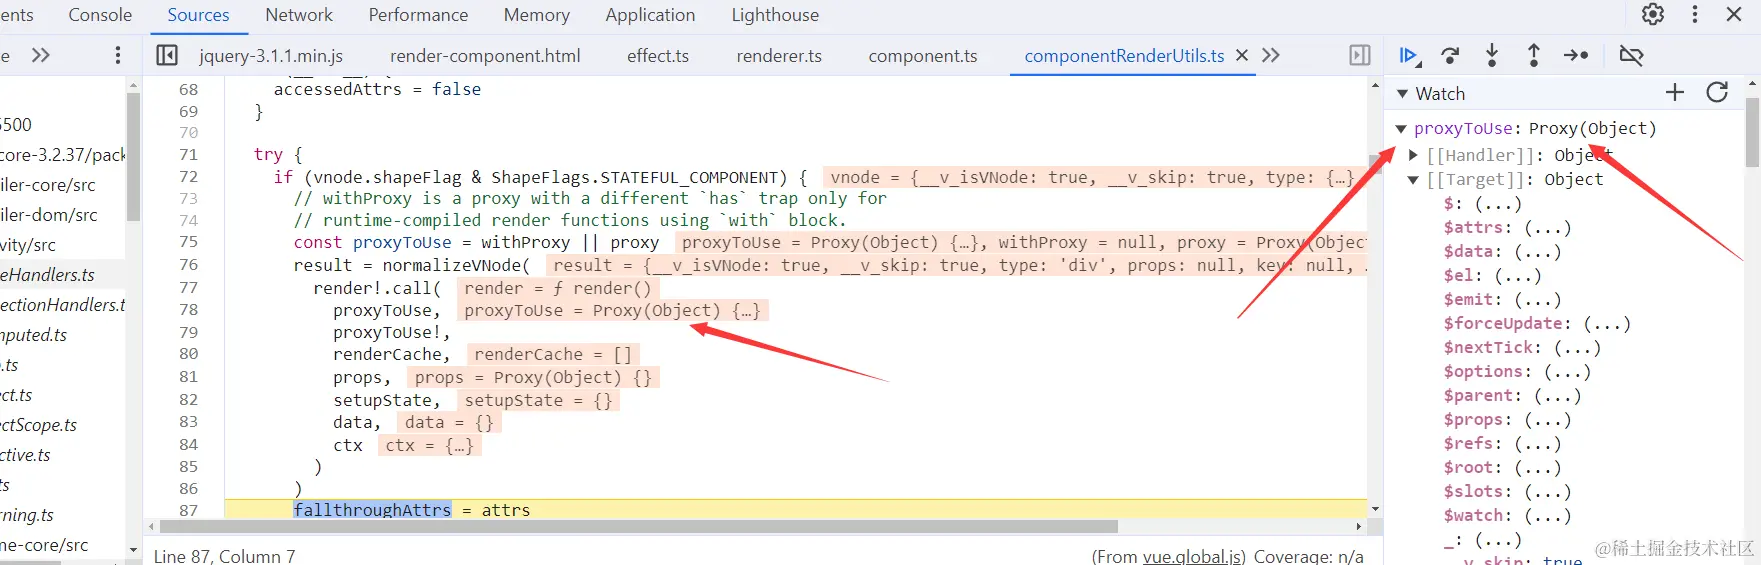
Task: Switch to the Sources panel tab
Action: 198,15
